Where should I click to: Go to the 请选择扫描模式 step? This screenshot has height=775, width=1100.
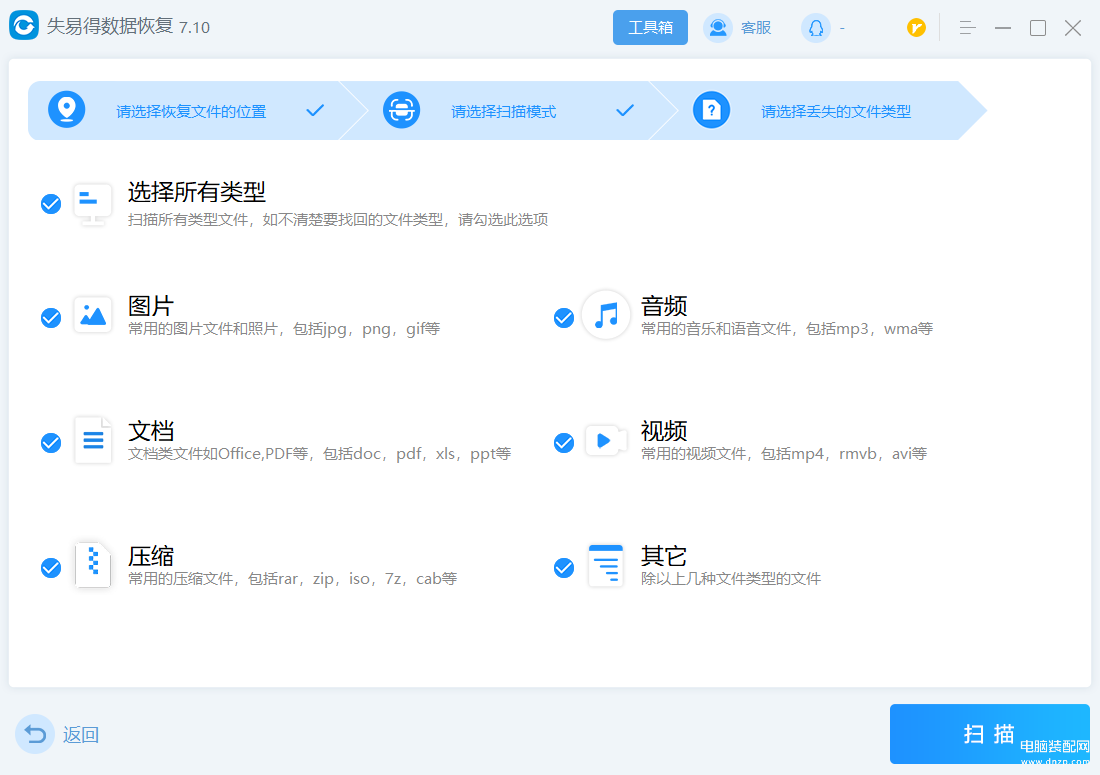[503, 111]
